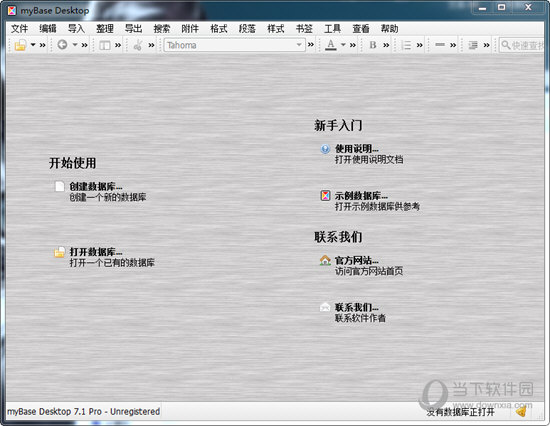Screen dimensions: 550x426
Task: Click the 快速查找 search input field
Action: (522, 45)
